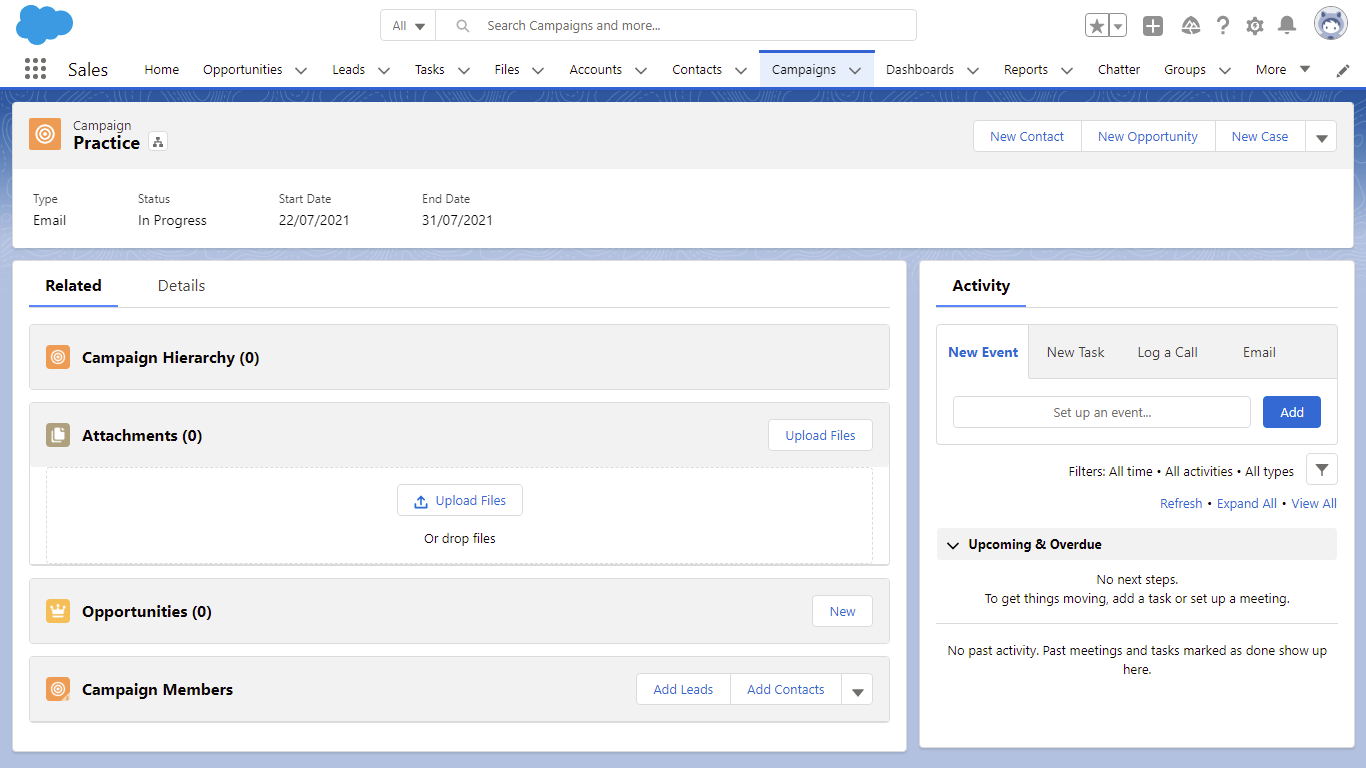Focus the Search Campaigns and more field
Viewport: 1366px width, 768px height.
coord(676,26)
